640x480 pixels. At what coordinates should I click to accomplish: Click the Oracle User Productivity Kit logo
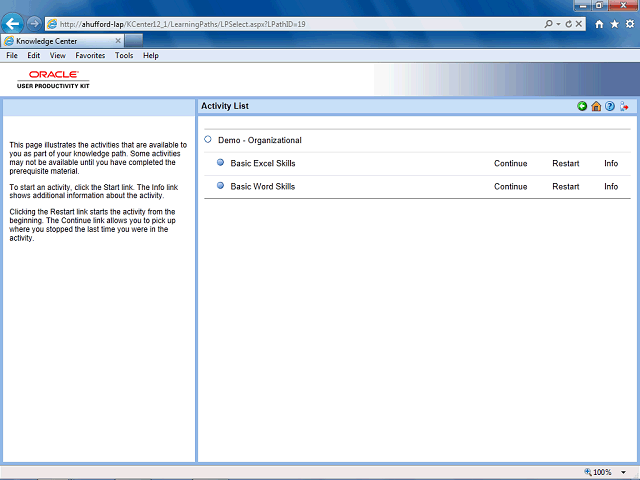(53, 79)
